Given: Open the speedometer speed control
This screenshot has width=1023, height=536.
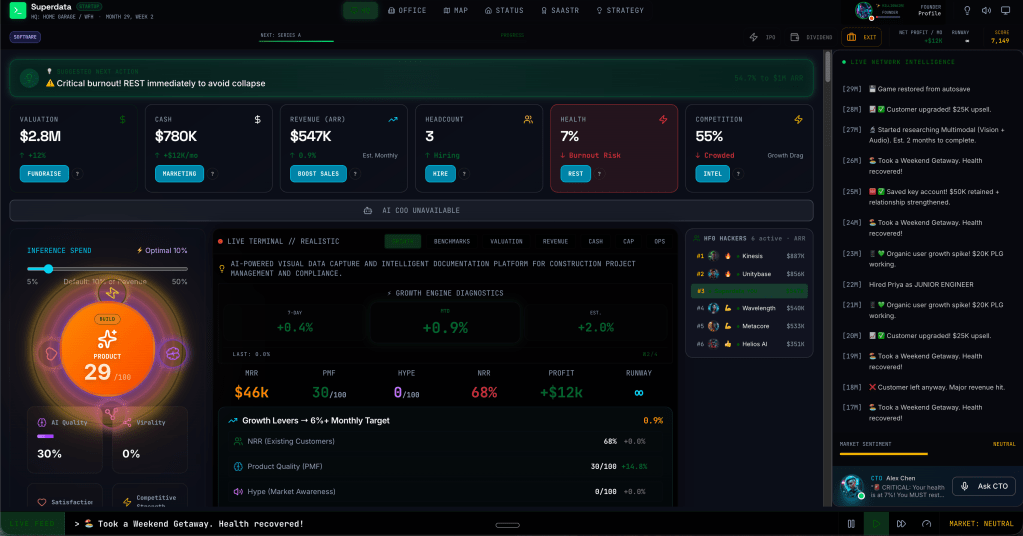Looking at the screenshot, I should click(x=926, y=523).
